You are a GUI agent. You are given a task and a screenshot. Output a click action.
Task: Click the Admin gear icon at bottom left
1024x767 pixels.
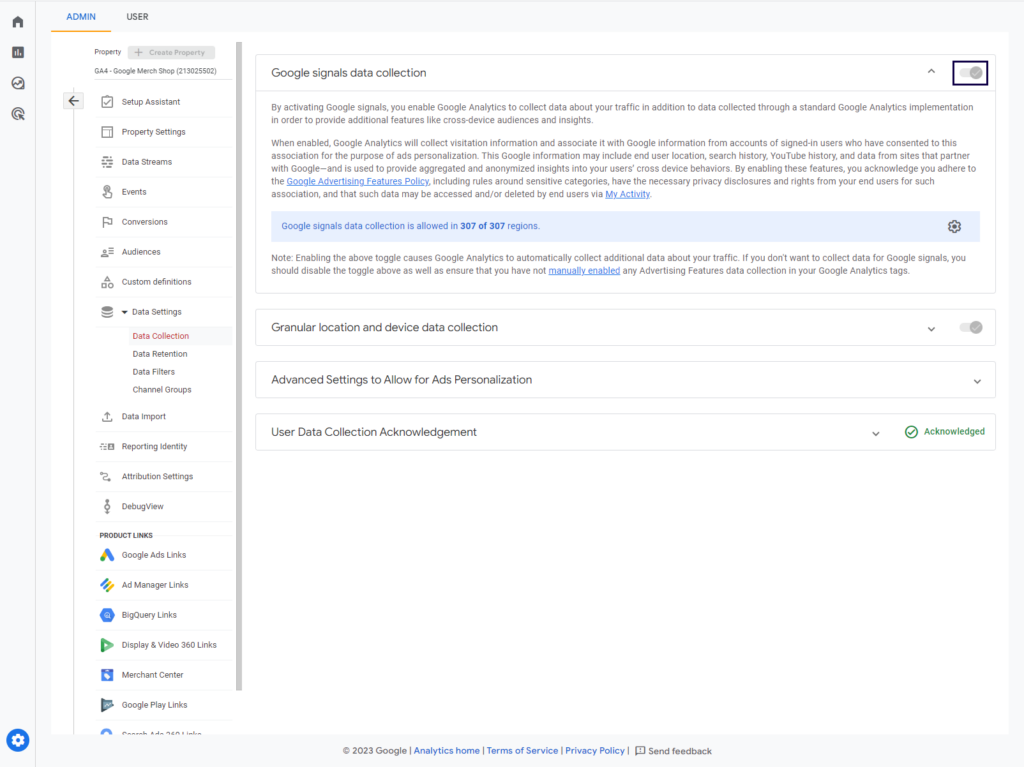coord(18,740)
